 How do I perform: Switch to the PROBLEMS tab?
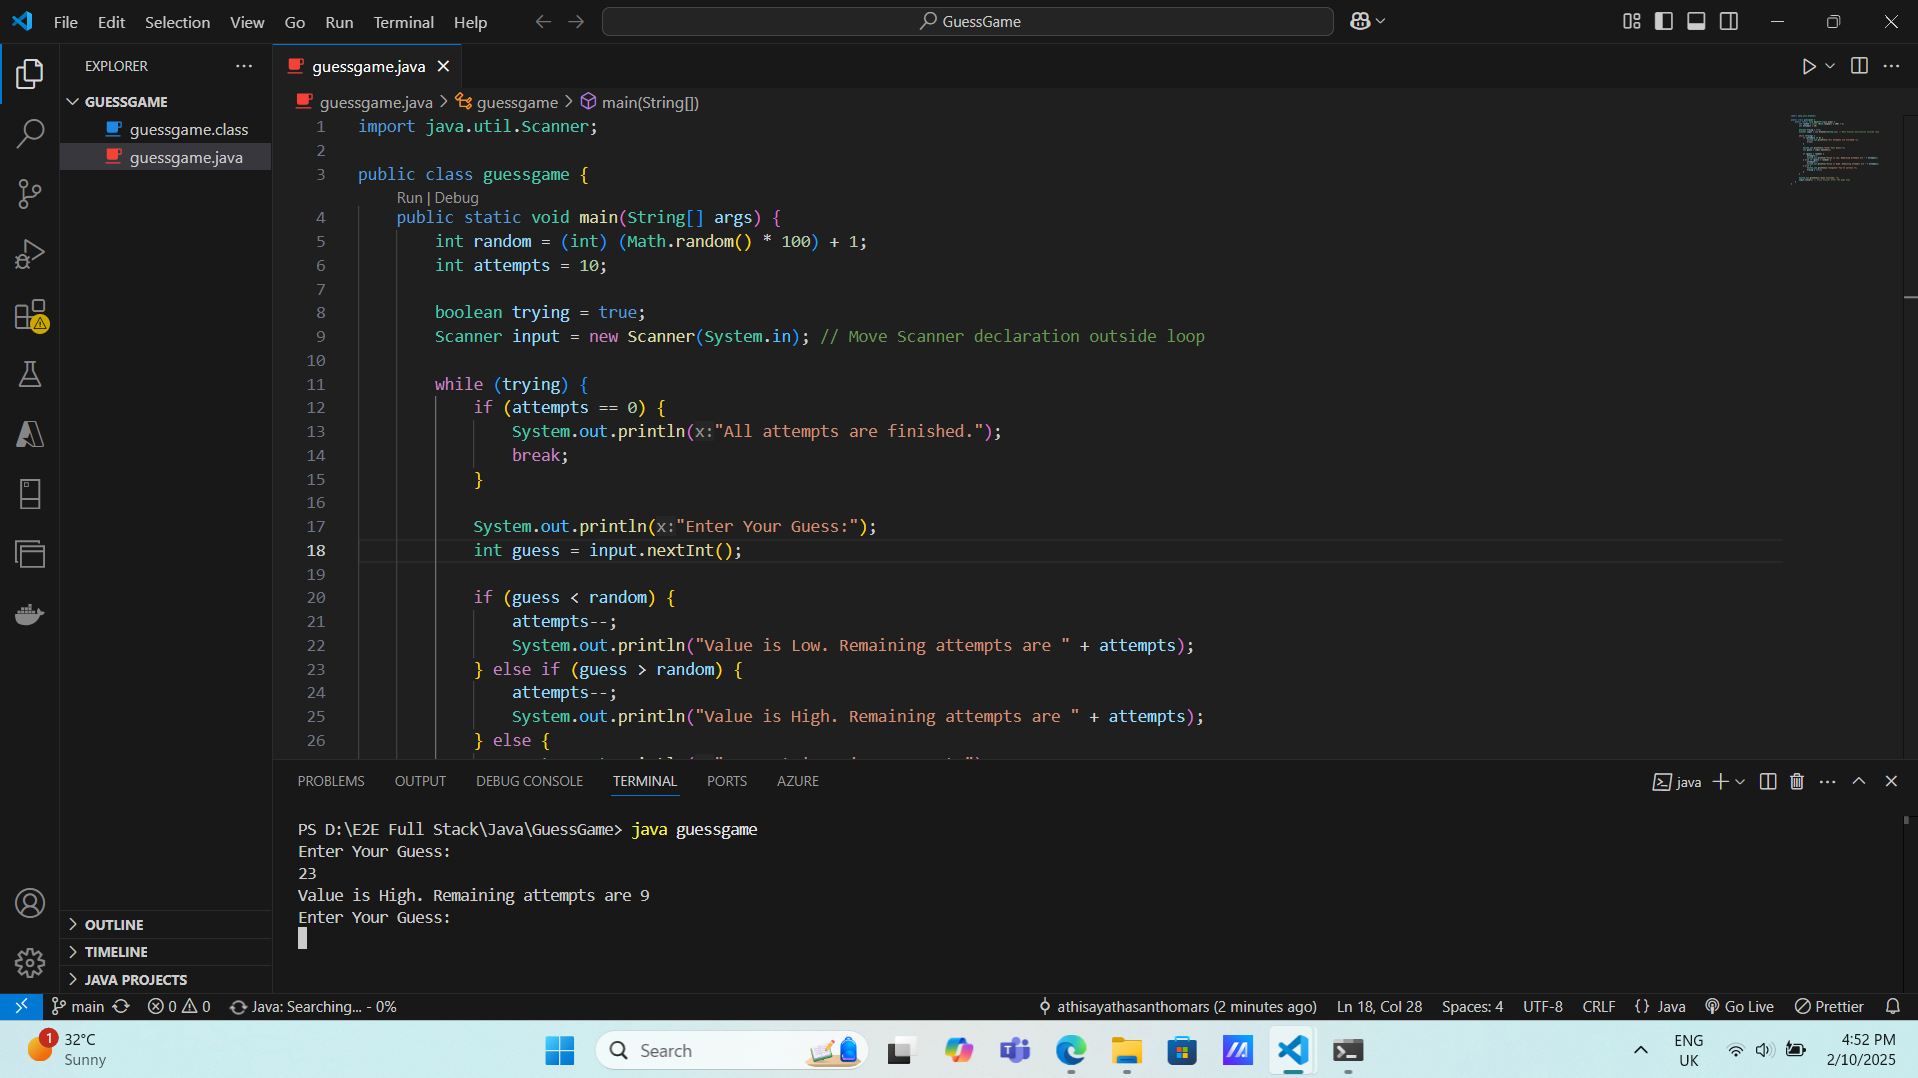[331, 781]
